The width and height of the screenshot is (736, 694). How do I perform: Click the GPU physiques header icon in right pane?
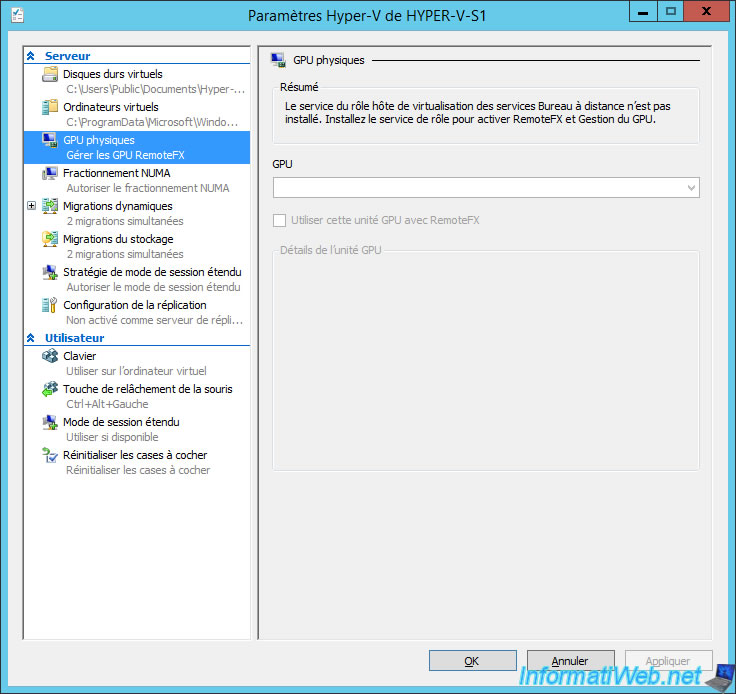coord(278,60)
